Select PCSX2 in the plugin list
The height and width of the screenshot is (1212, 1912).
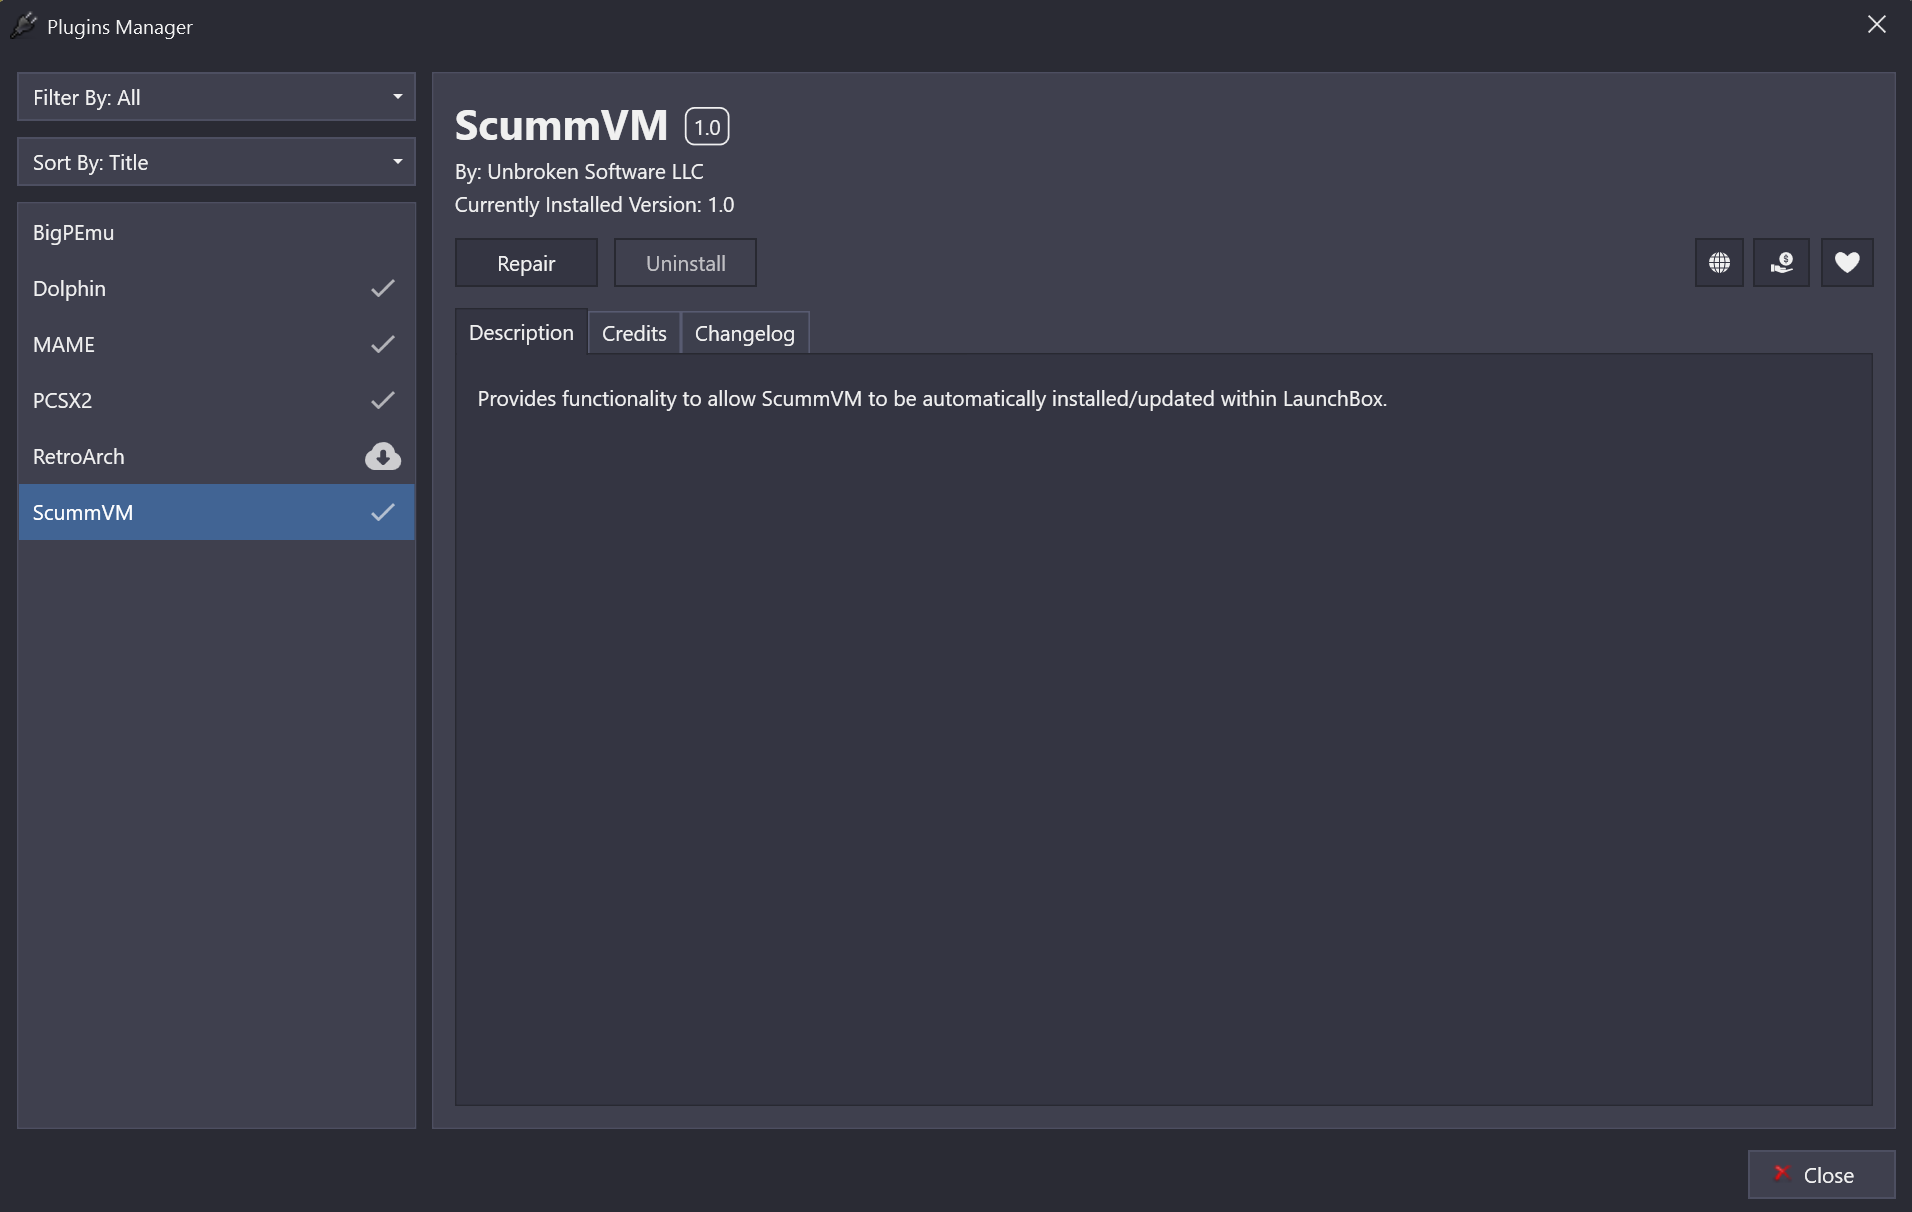coord(216,400)
